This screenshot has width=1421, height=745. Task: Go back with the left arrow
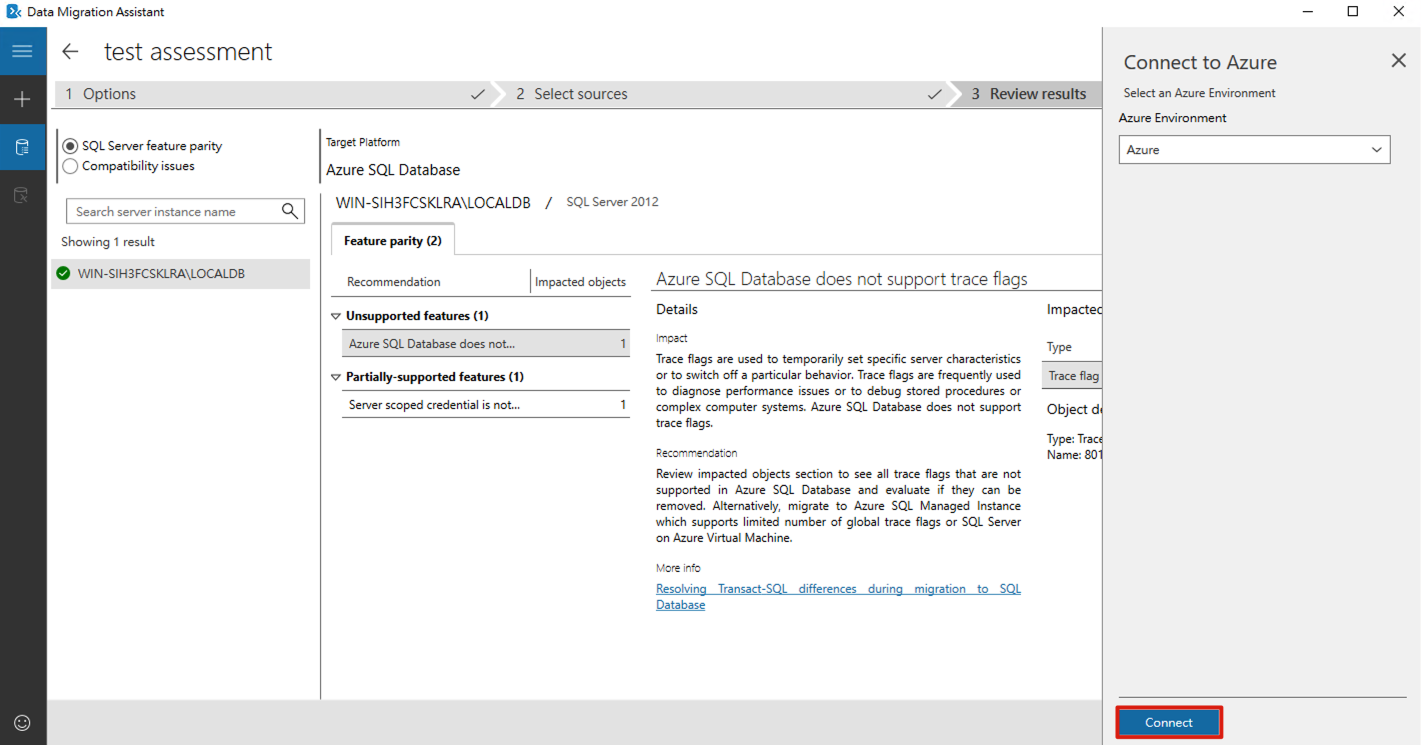[70, 52]
